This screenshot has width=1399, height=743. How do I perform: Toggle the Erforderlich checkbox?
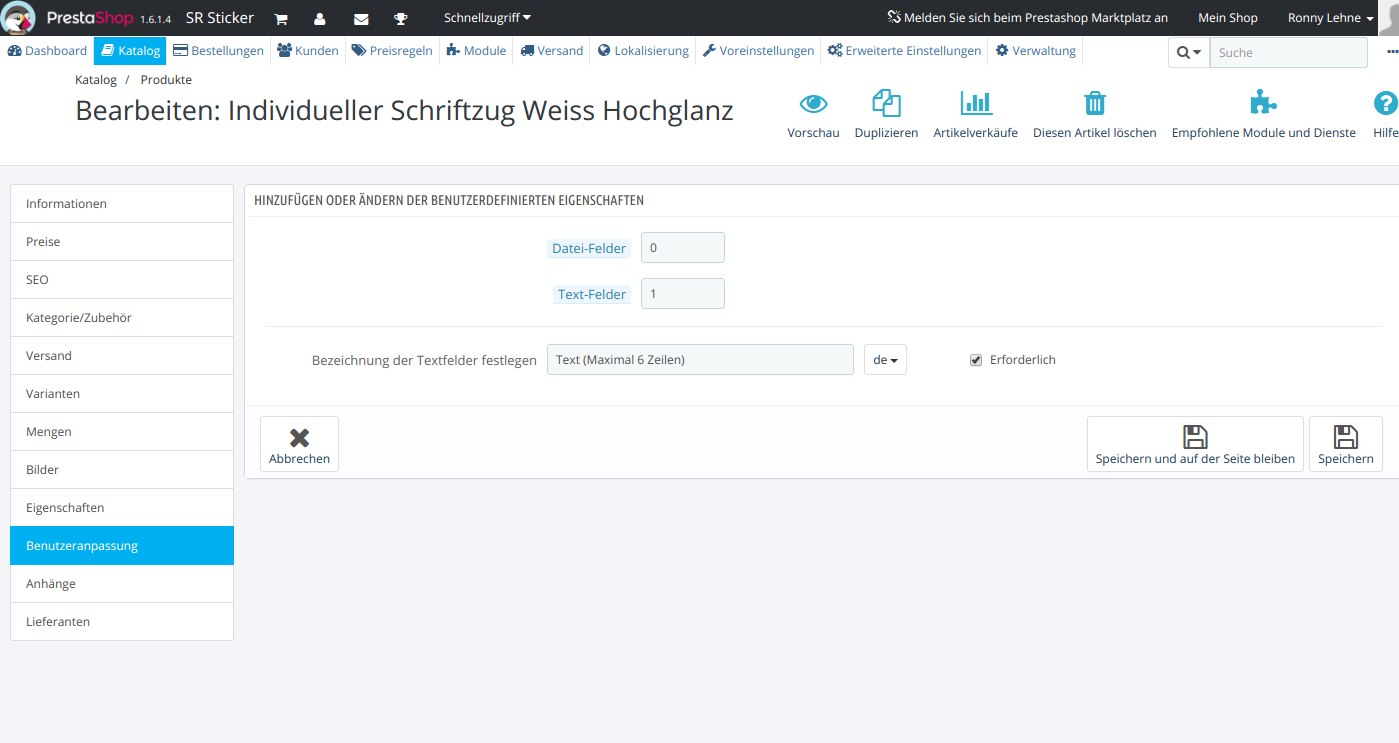click(976, 360)
